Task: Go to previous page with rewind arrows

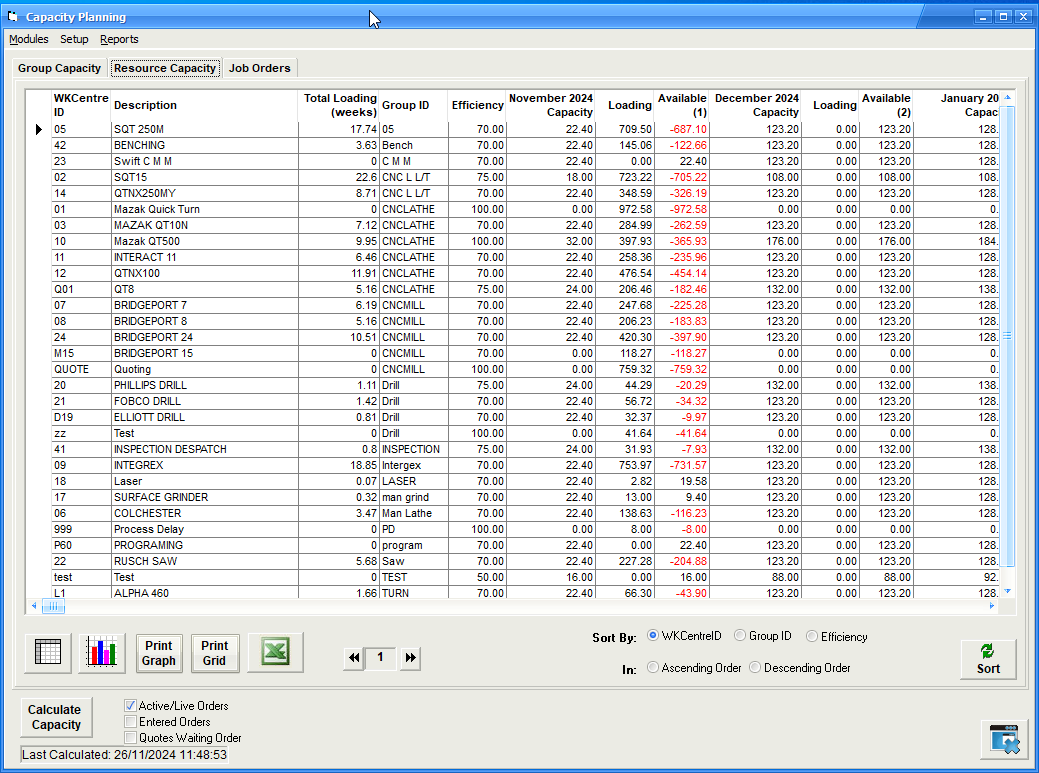Action: click(353, 658)
